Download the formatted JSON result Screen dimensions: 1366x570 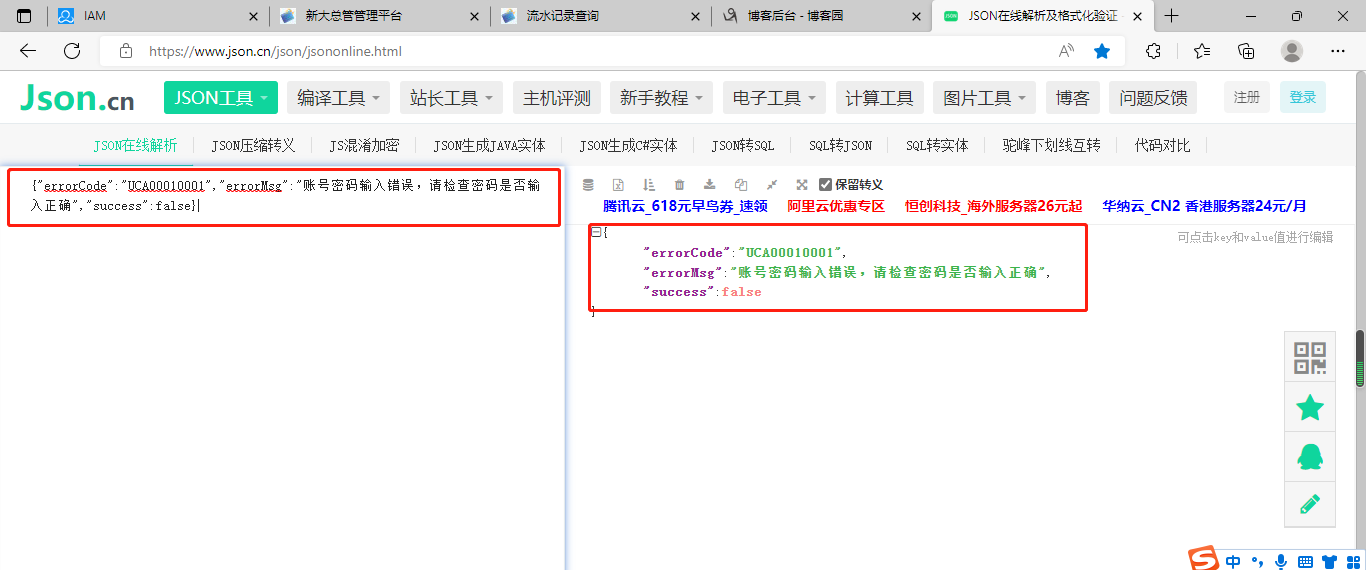click(710, 185)
